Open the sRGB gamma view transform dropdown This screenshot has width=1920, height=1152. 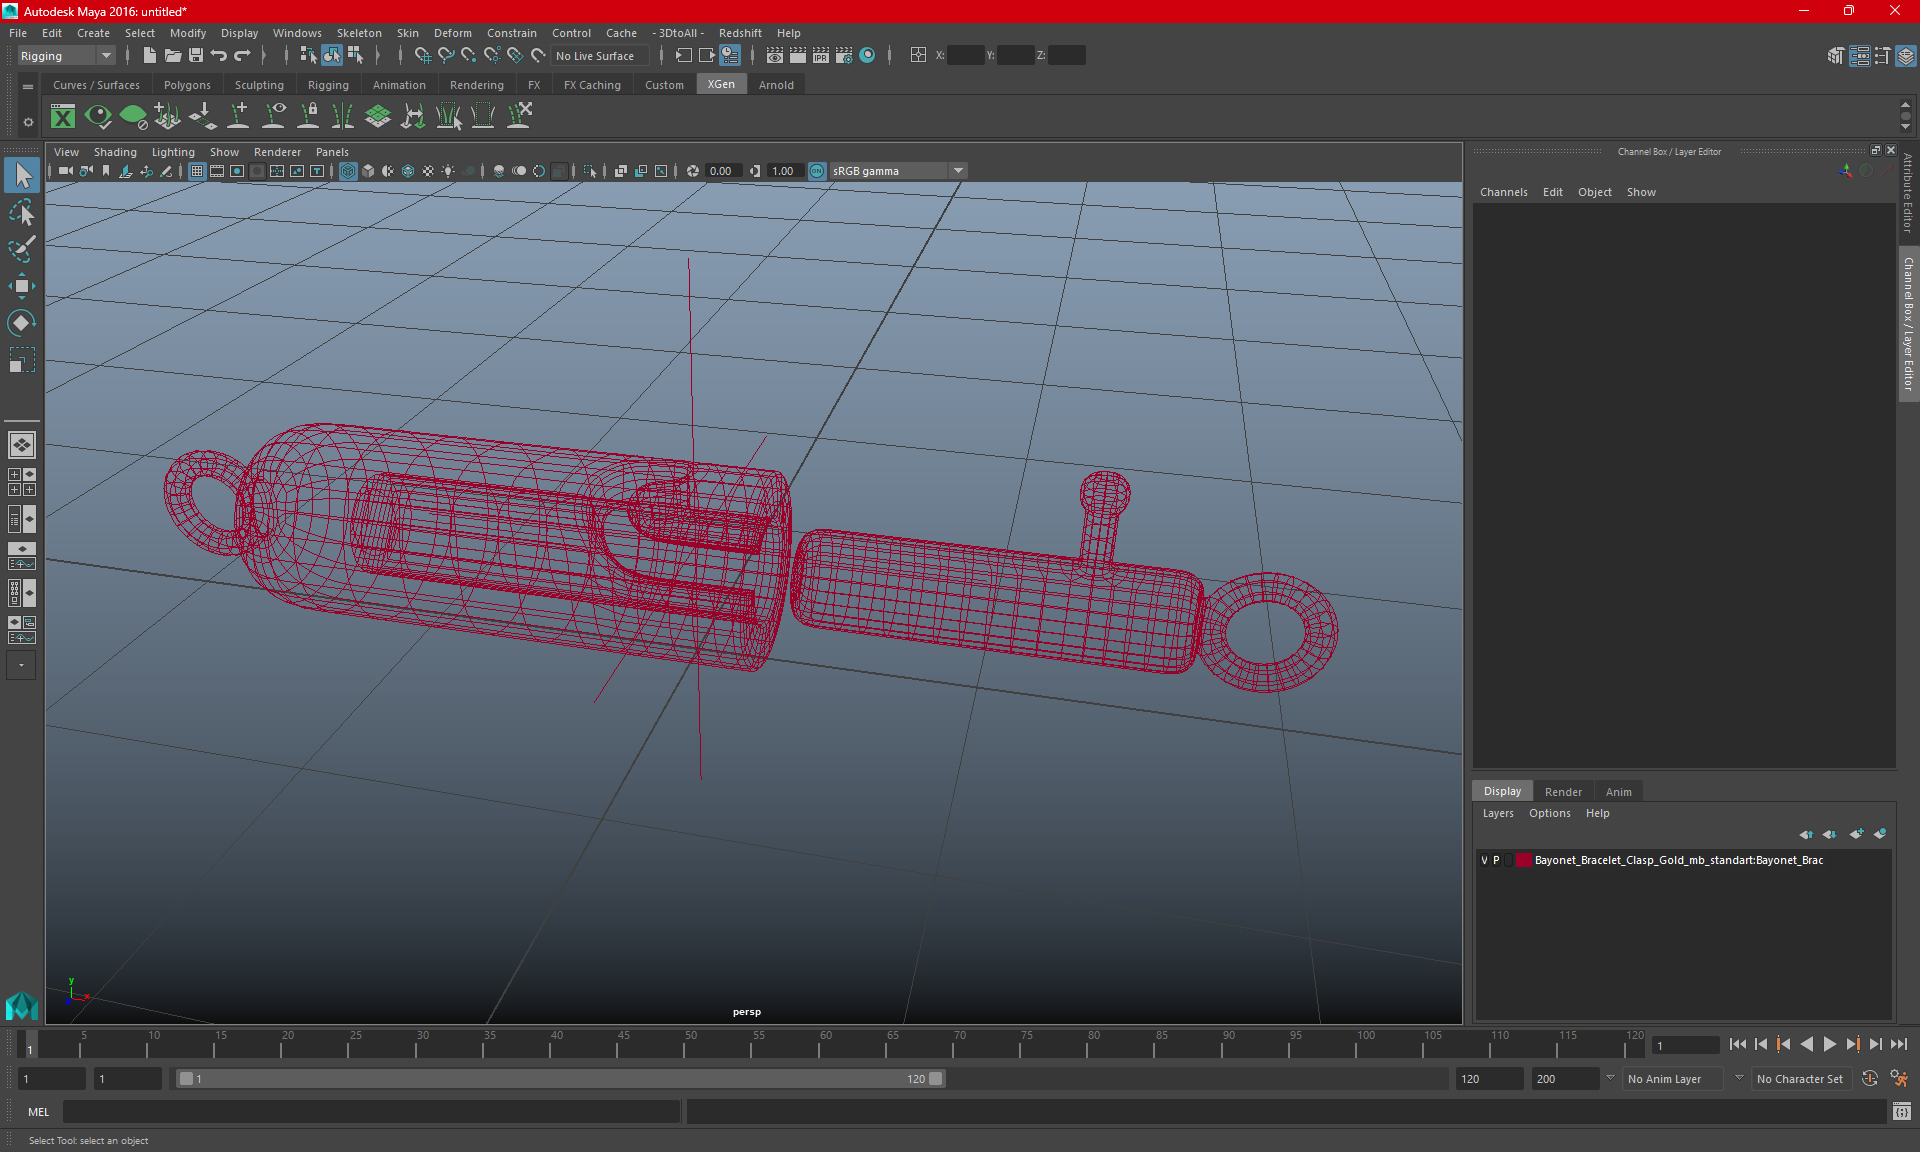coord(897,171)
